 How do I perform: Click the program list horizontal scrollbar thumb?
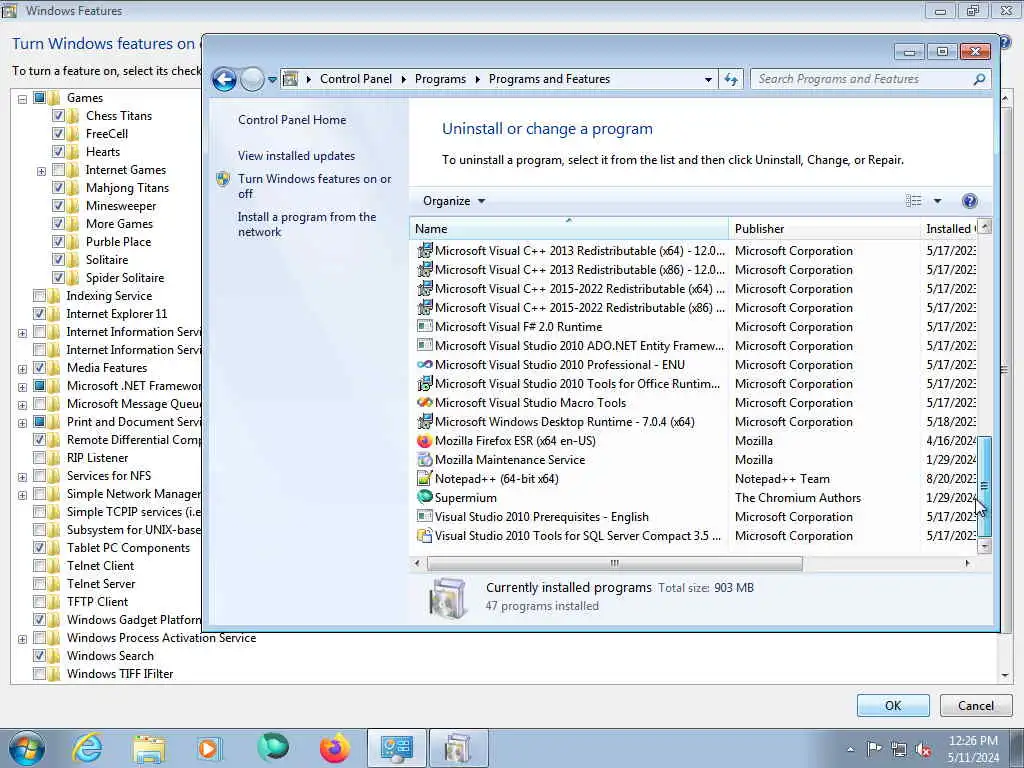614,563
